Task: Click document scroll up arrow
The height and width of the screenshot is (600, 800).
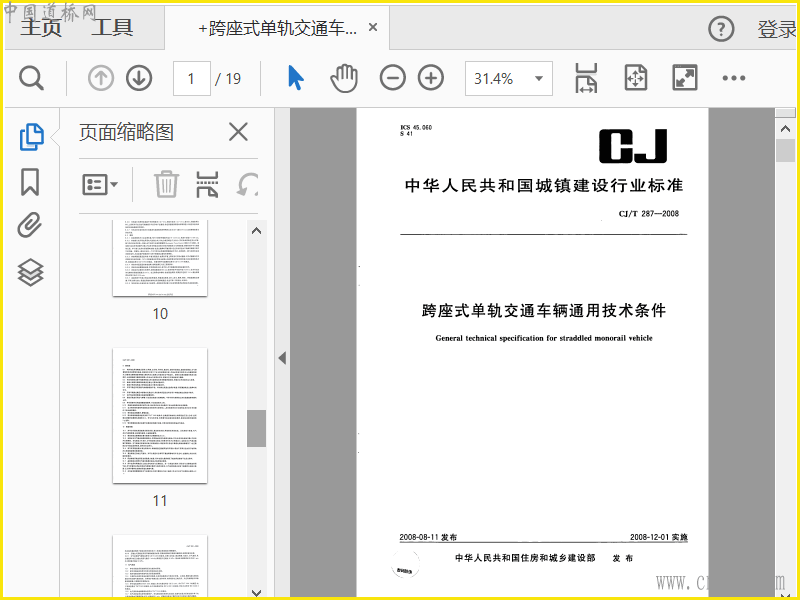Action: (x=785, y=129)
